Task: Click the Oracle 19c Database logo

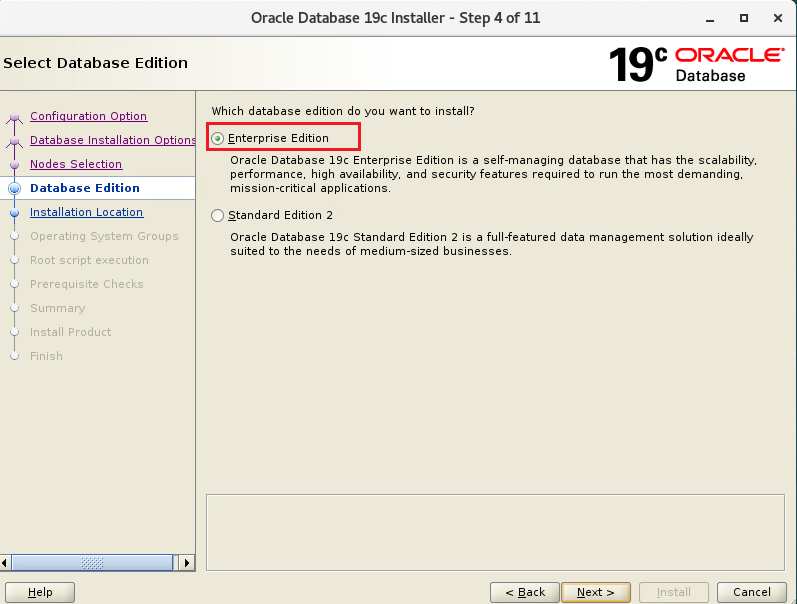Action: coord(696,64)
